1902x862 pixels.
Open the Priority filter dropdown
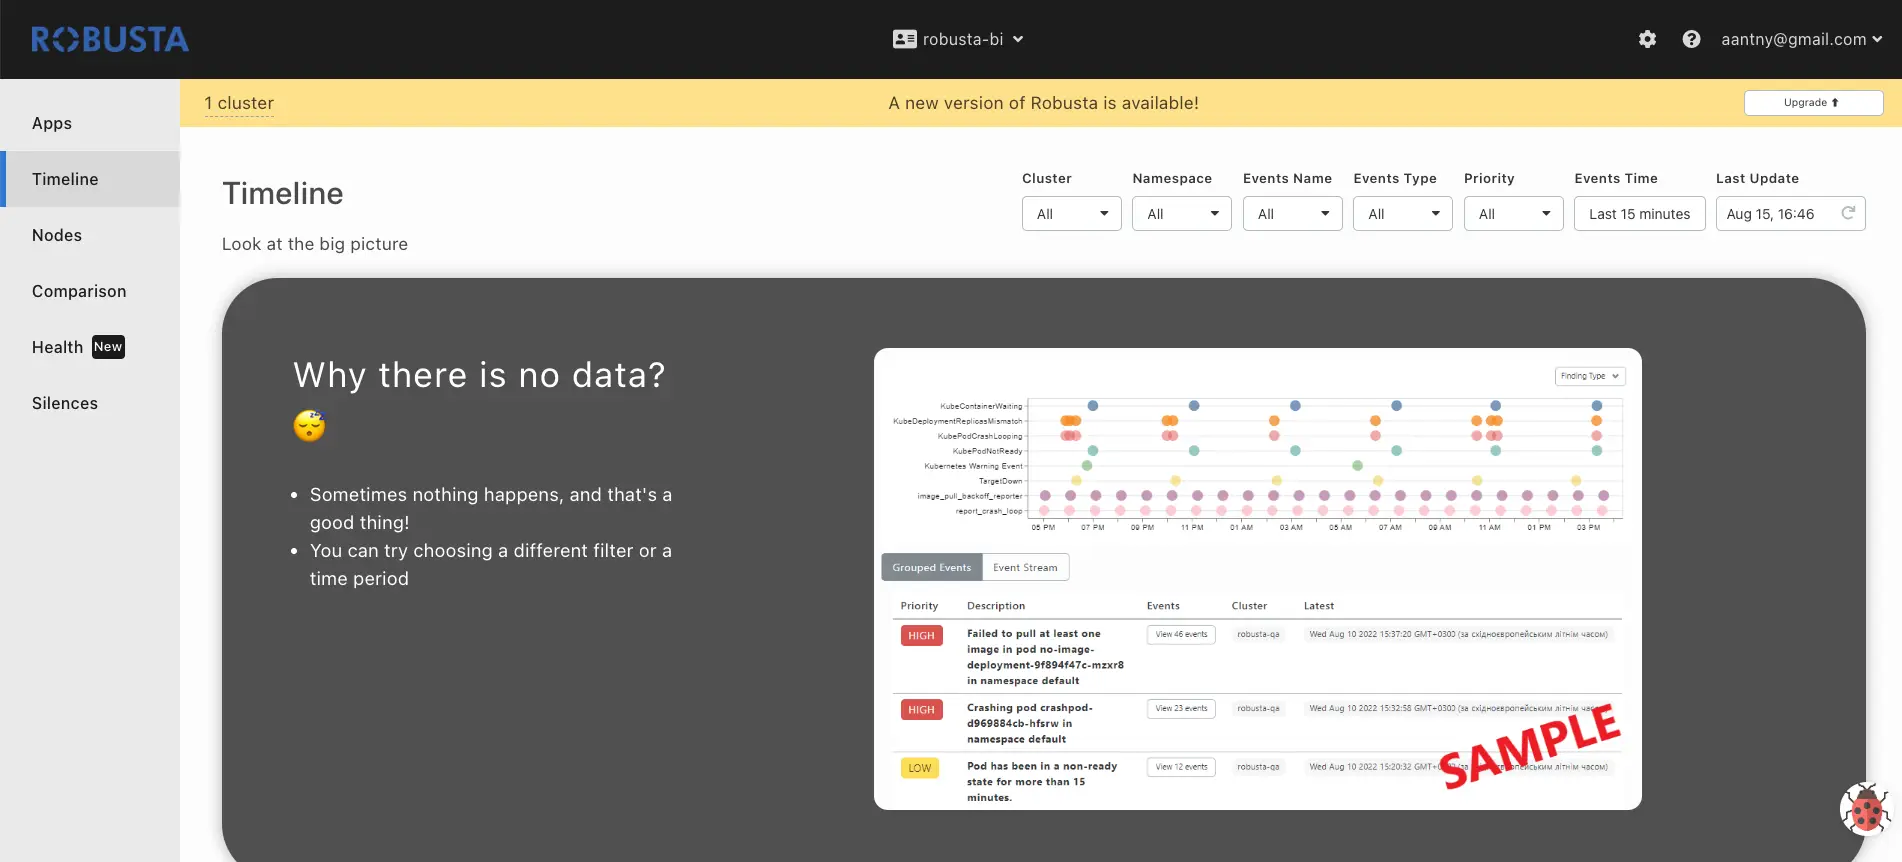point(1513,214)
